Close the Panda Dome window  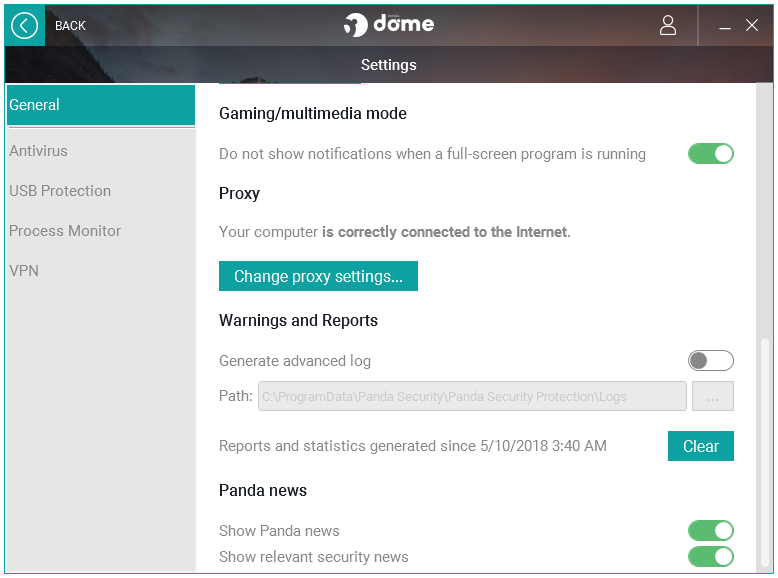[752, 26]
